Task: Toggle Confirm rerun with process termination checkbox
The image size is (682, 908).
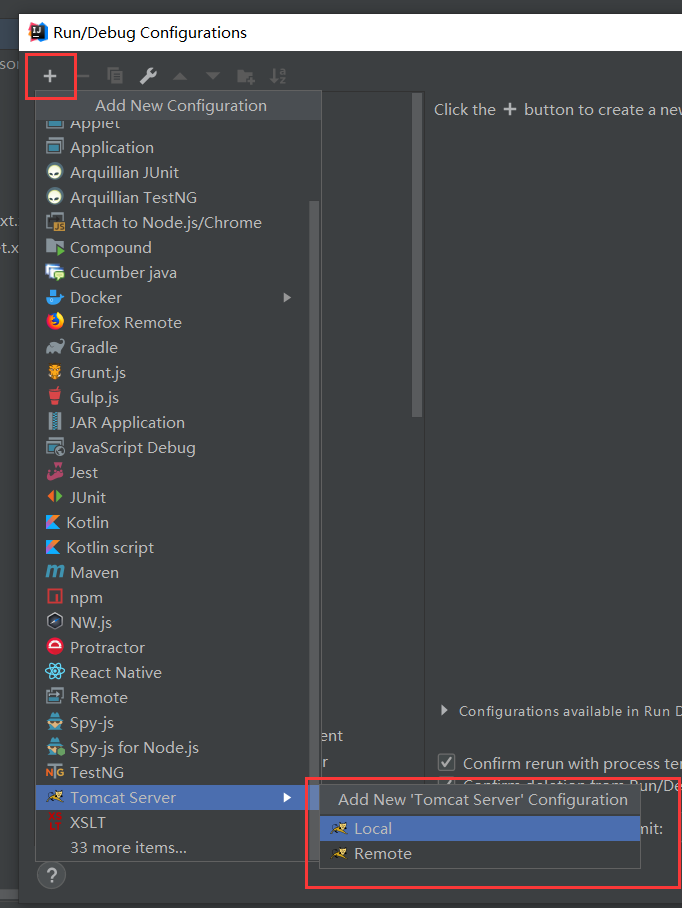Action: click(x=446, y=763)
